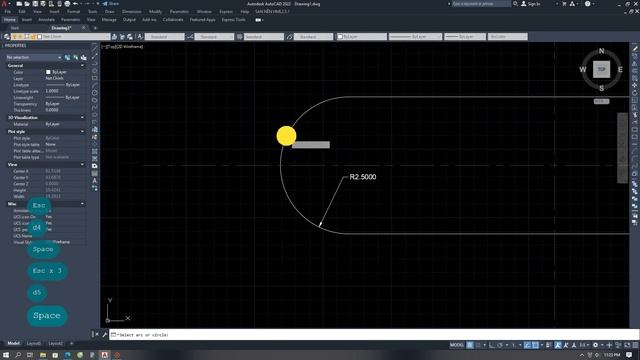The width and height of the screenshot is (640, 360).
Task: Switch to the Layout1 tab
Action: [x=33, y=343]
